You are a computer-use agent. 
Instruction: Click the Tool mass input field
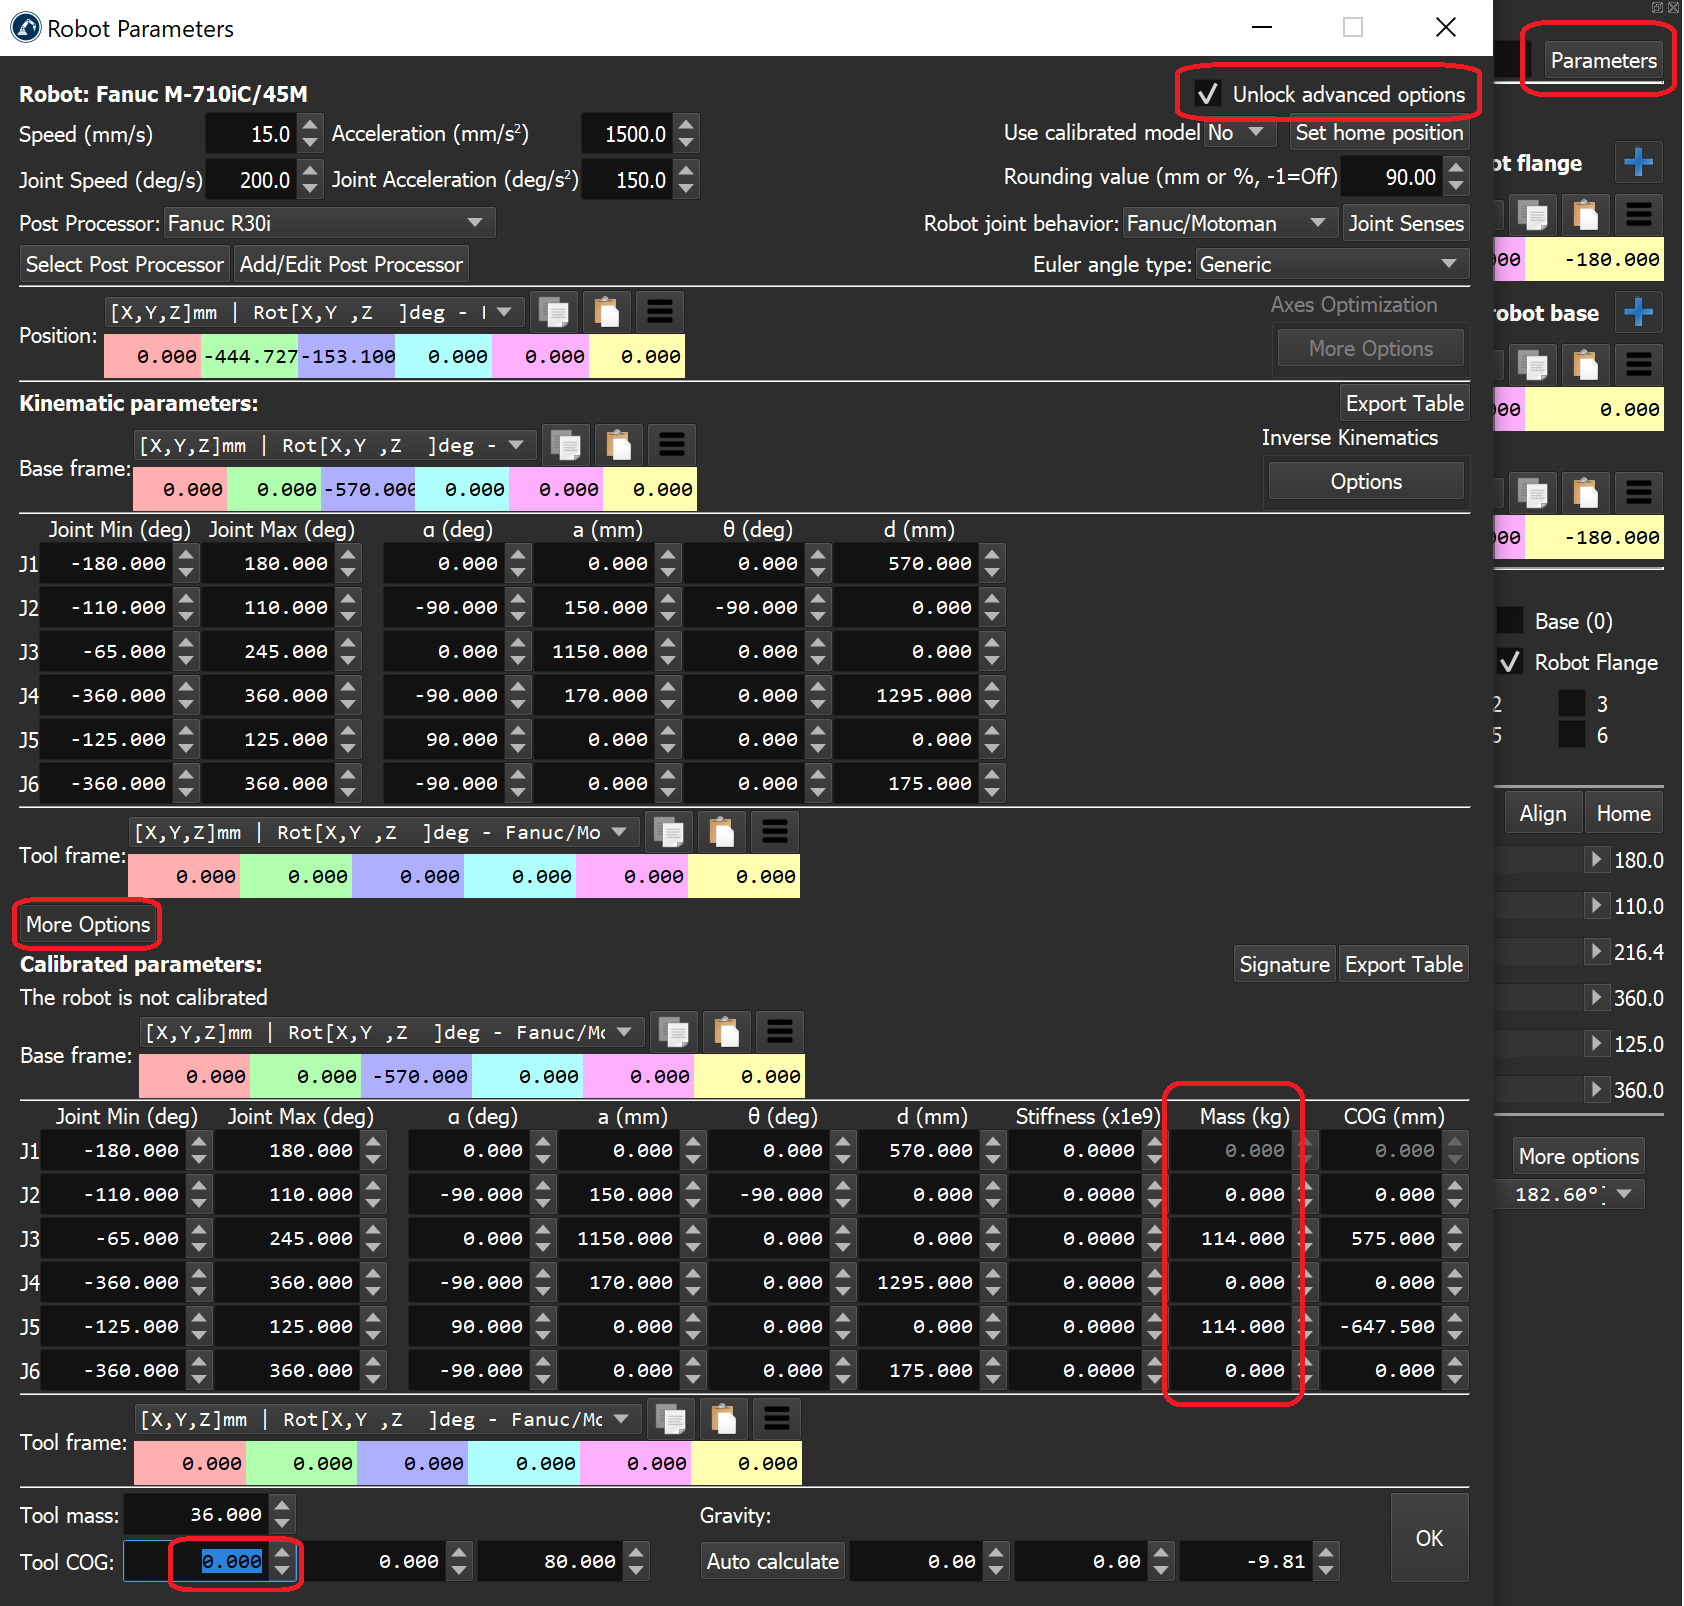click(196, 1515)
